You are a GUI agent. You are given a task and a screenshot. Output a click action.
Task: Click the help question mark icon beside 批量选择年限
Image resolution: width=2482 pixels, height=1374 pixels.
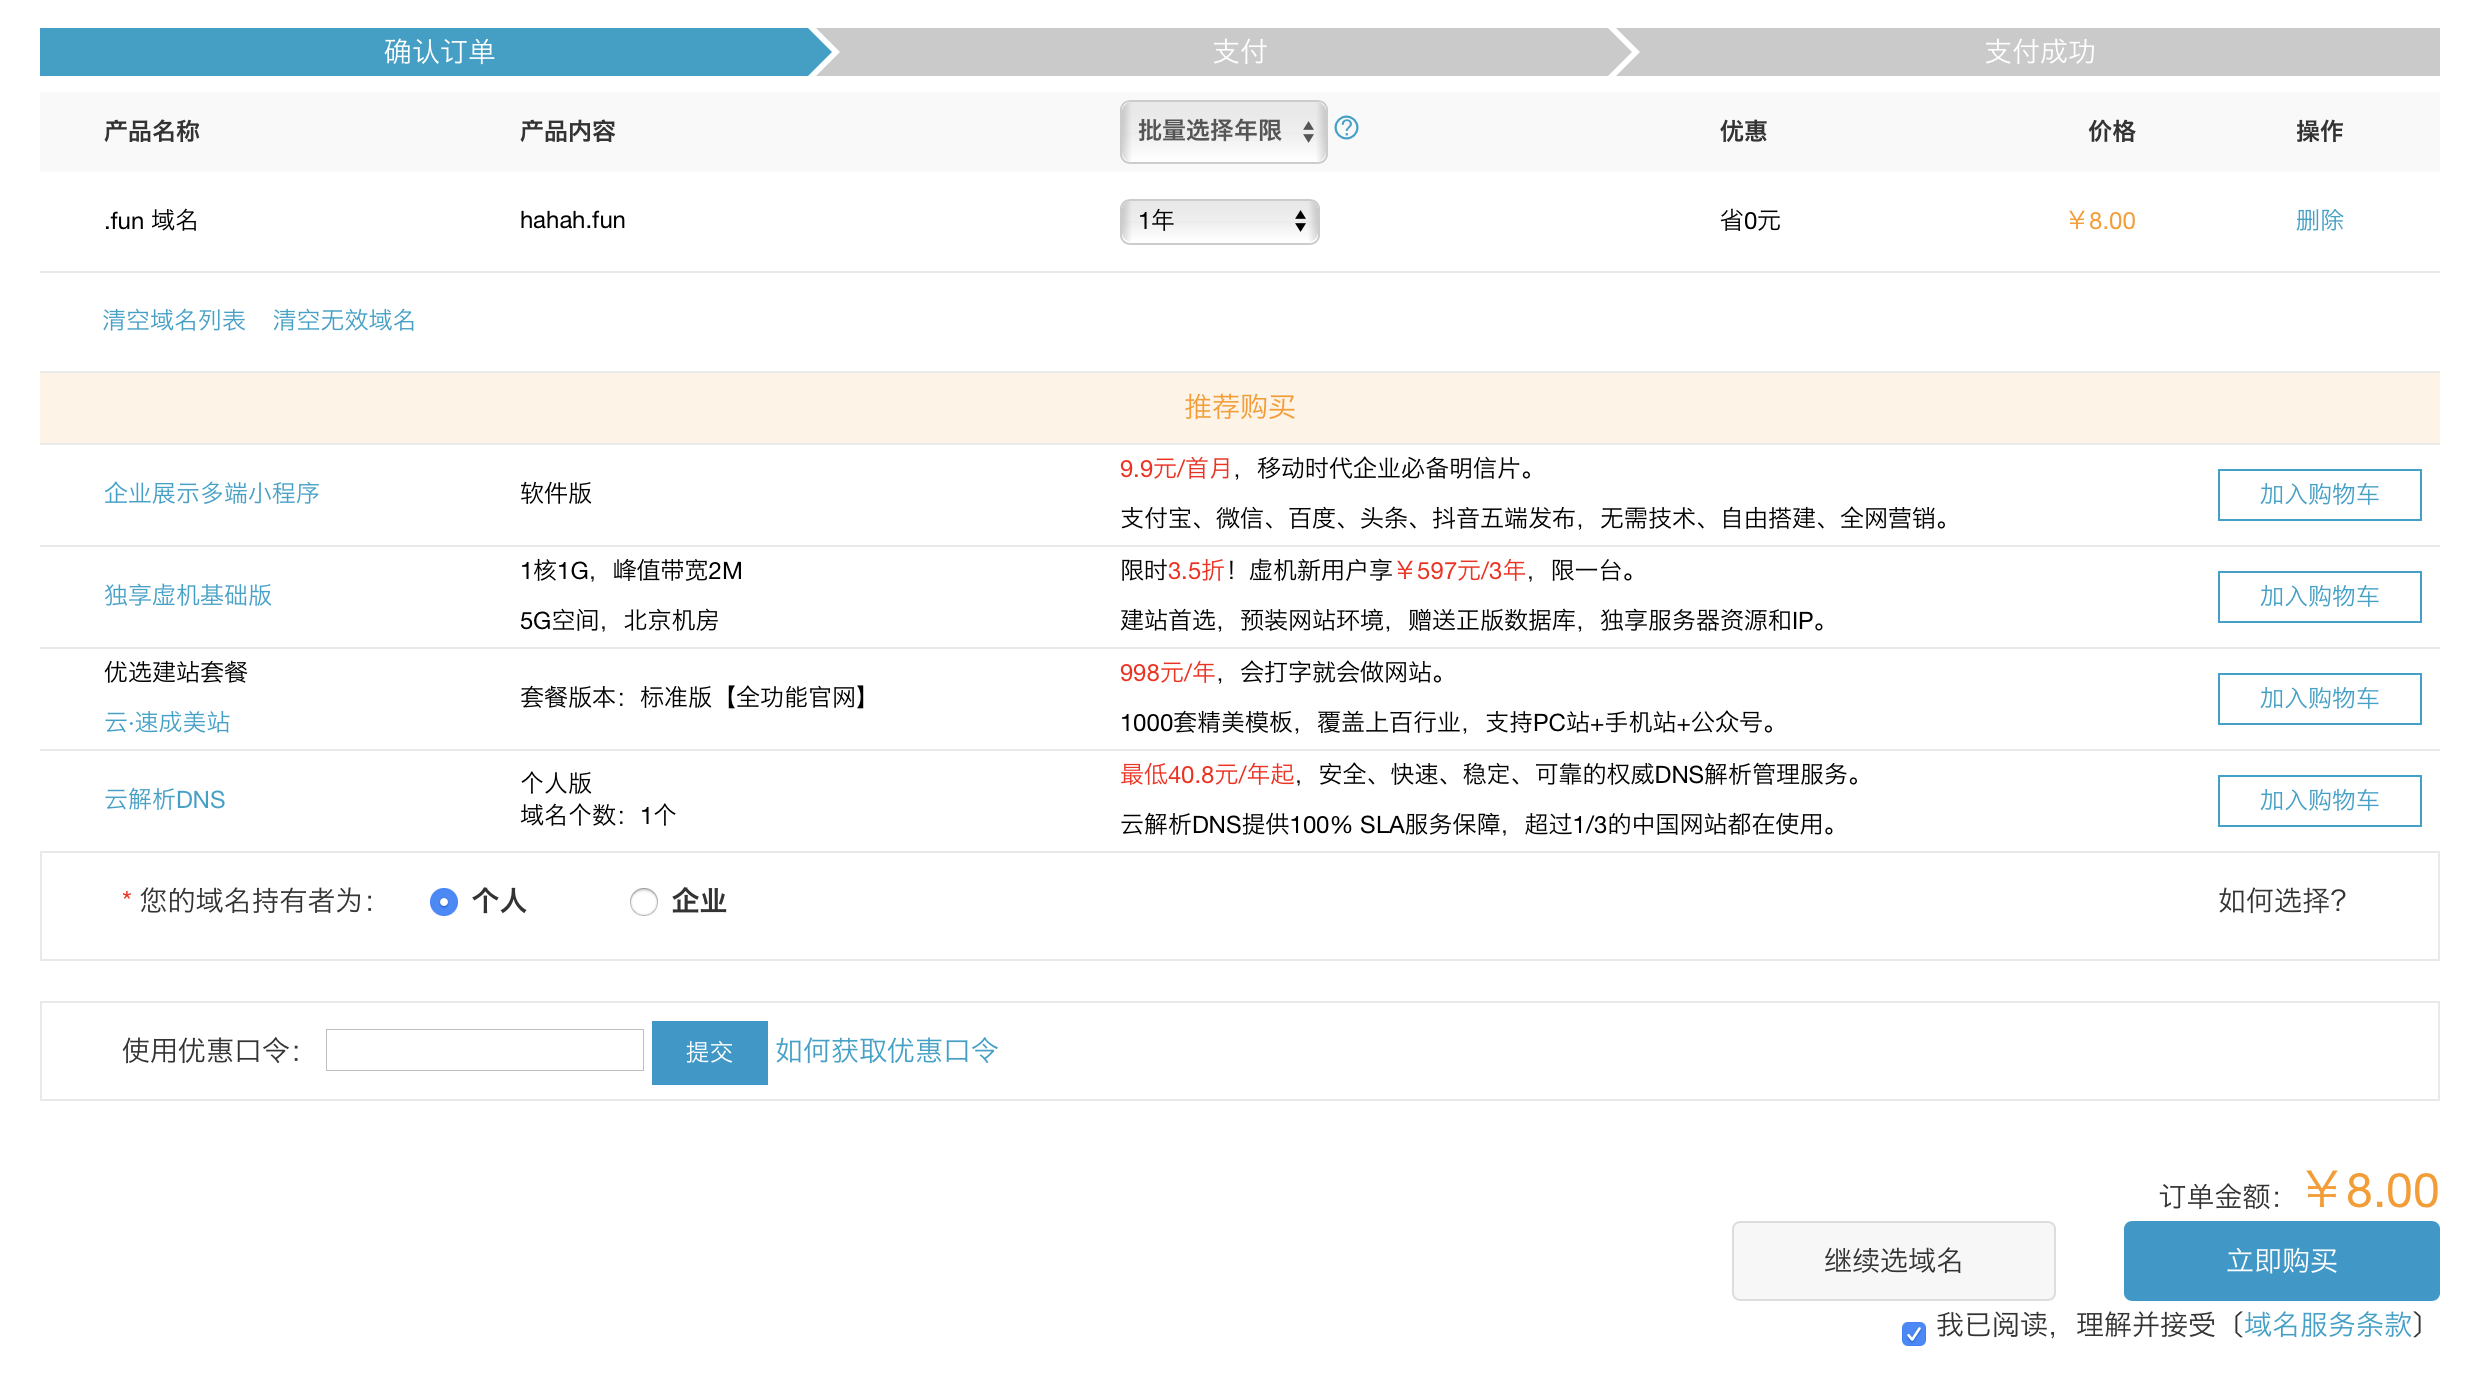tap(1345, 130)
